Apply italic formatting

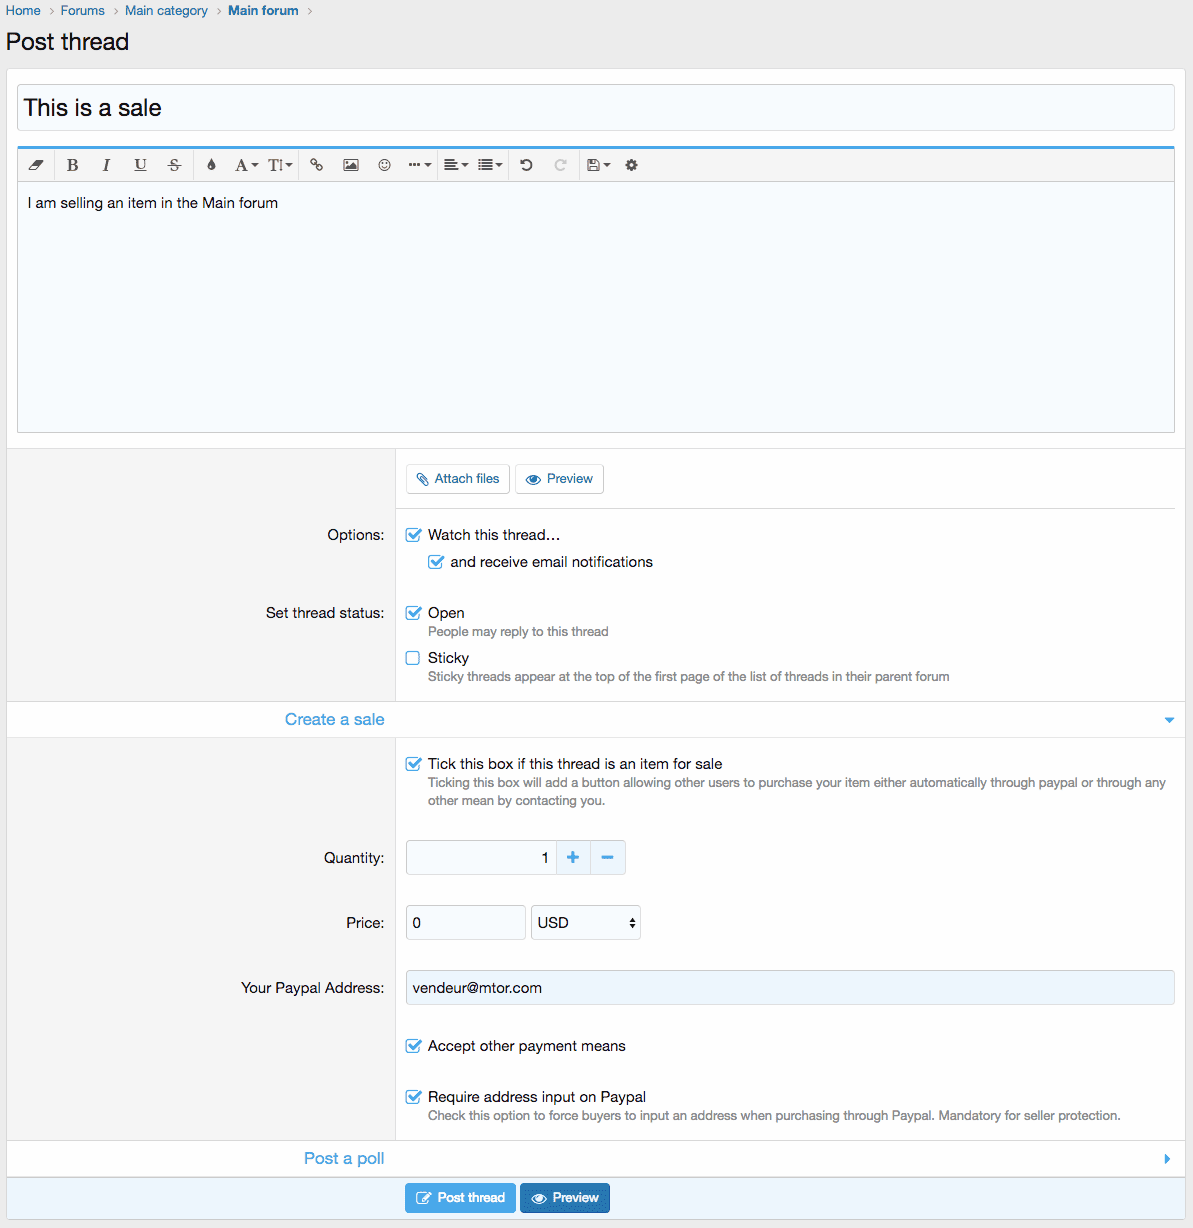pyautogui.click(x=106, y=165)
